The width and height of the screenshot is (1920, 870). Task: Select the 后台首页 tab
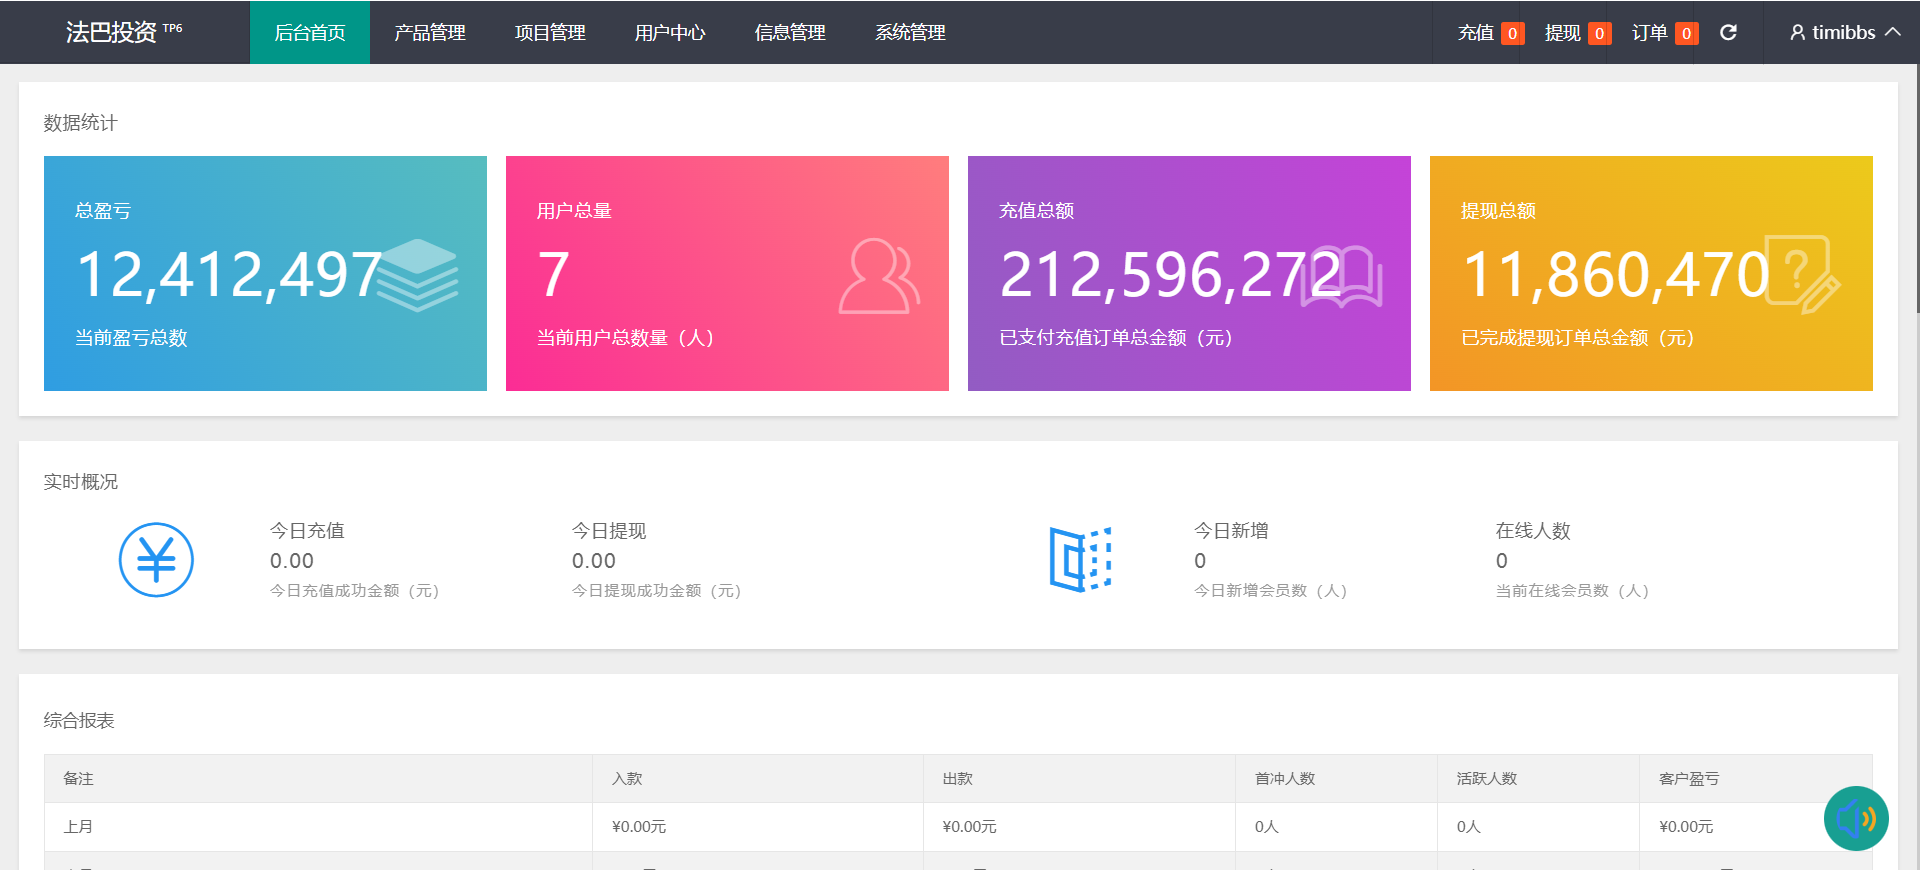[x=310, y=33]
